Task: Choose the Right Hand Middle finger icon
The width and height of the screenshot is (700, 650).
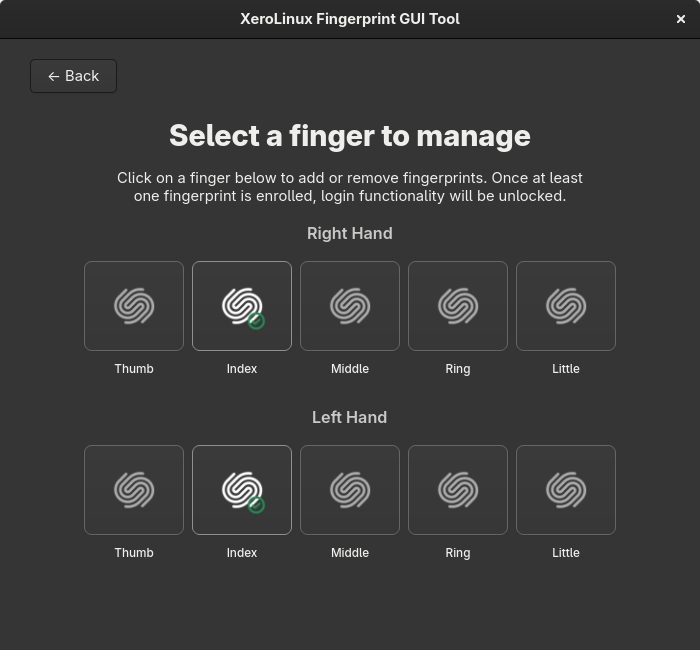Action: (350, 306)
